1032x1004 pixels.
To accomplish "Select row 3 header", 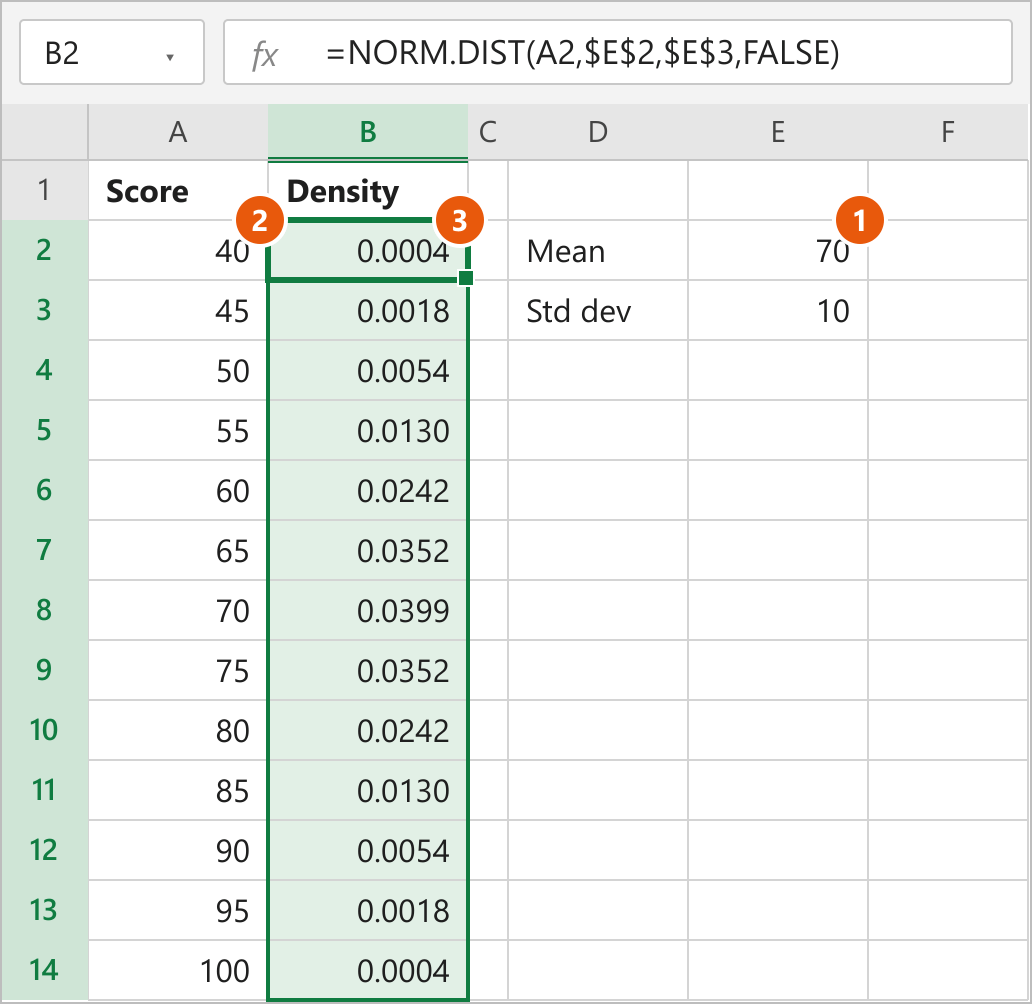I will click(x=44, y=310).
